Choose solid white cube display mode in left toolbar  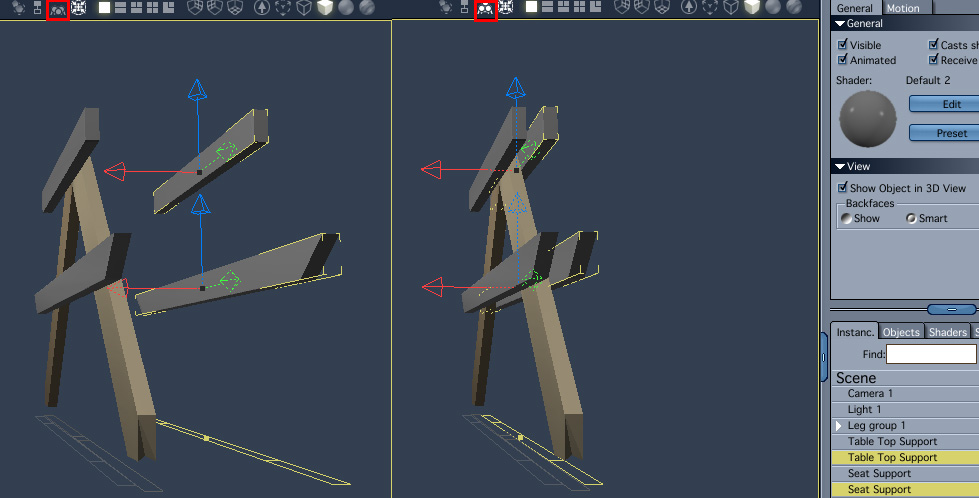(325, 7)
